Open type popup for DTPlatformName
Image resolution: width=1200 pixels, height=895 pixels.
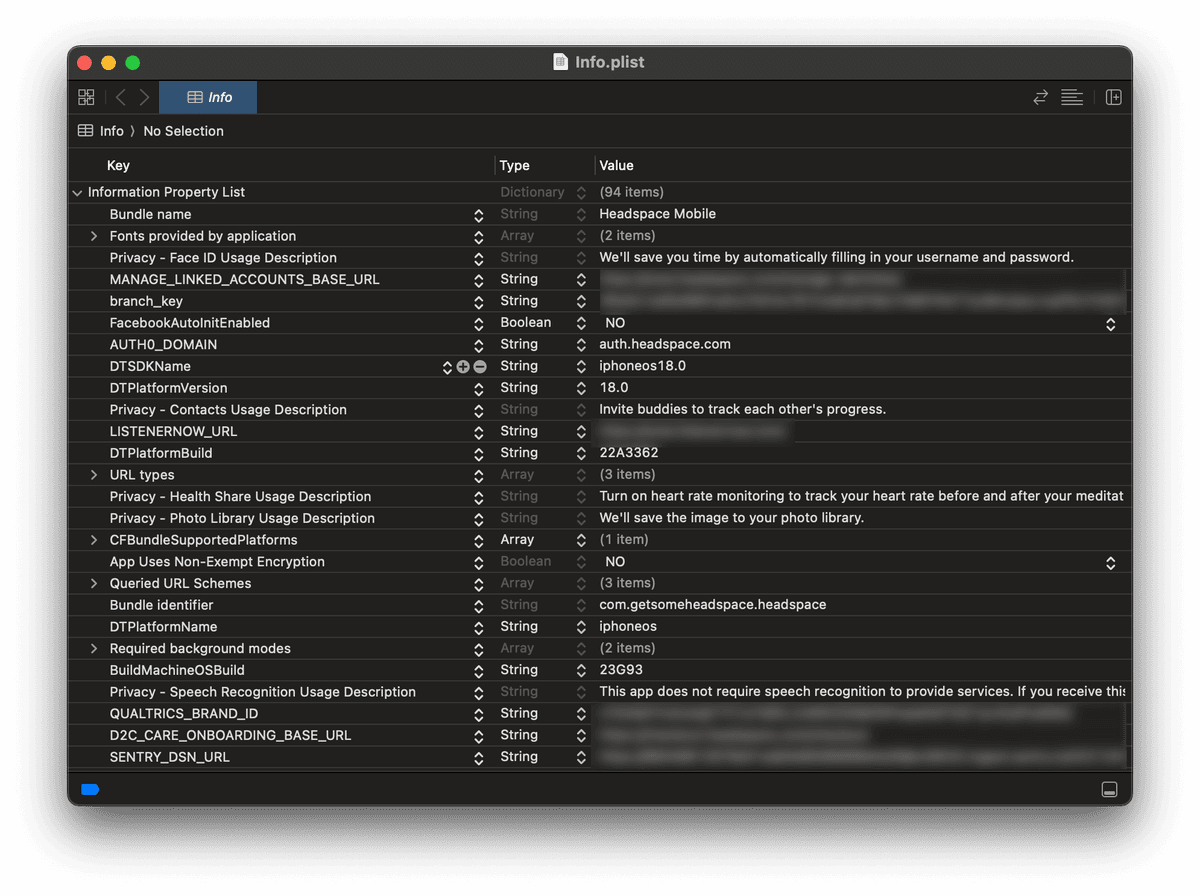pos(581,627)
